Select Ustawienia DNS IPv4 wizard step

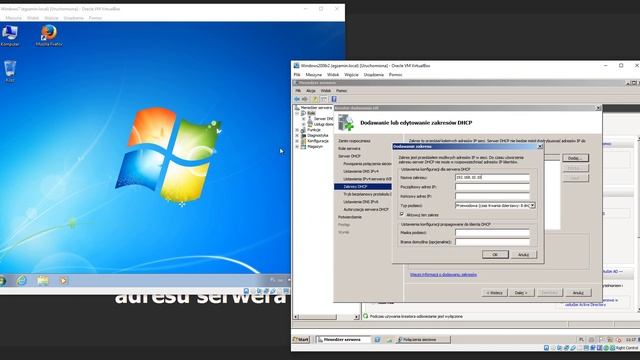click(x=360, y=171)
